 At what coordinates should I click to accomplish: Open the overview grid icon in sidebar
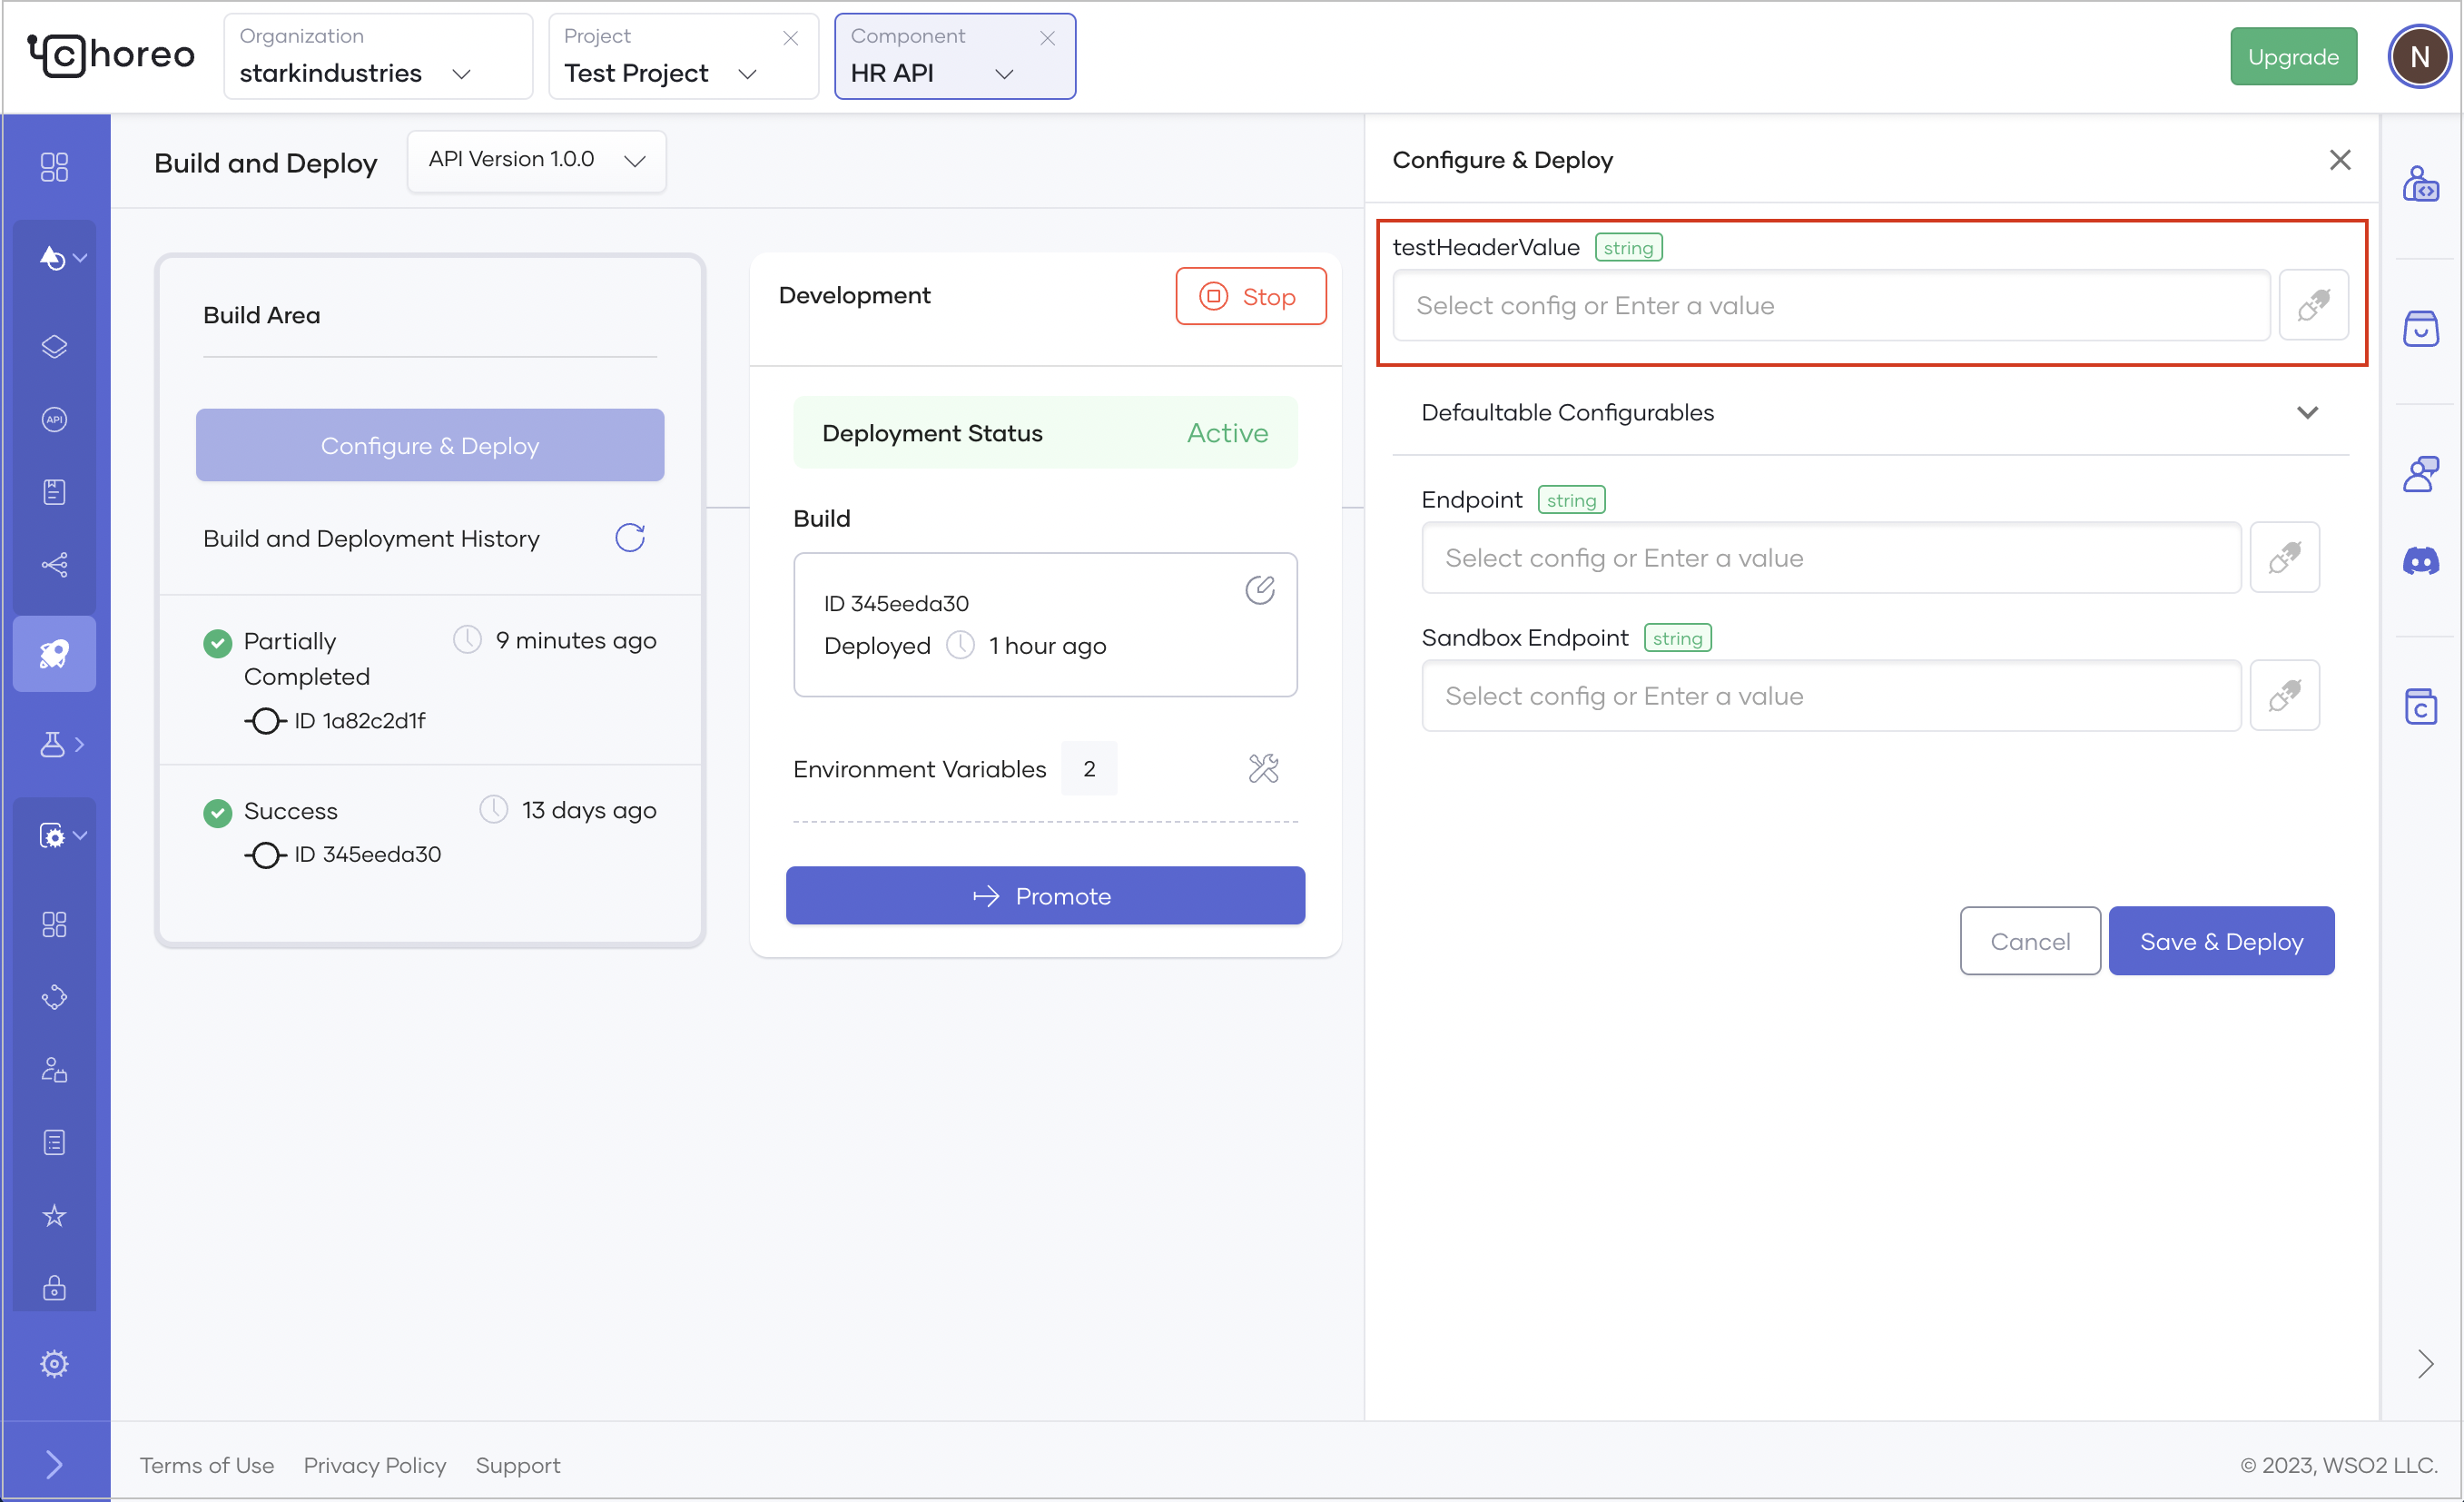pos(54,166)
